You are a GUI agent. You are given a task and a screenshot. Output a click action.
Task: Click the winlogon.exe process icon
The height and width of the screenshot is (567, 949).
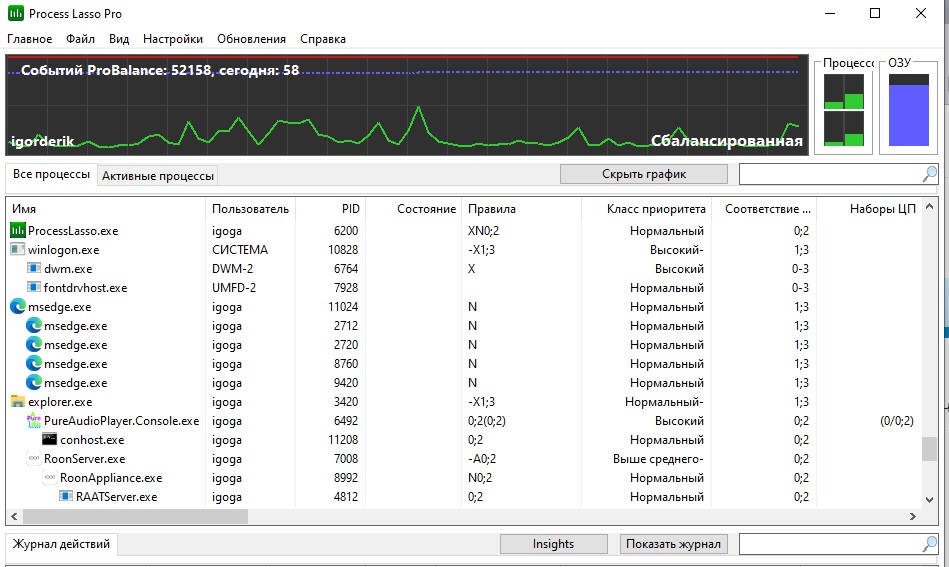pyautogui.click(x=18, y=249)
